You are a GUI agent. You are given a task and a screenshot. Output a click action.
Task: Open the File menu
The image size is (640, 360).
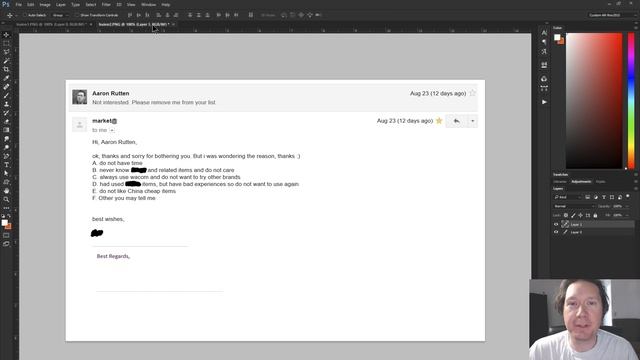coord(18,4)
